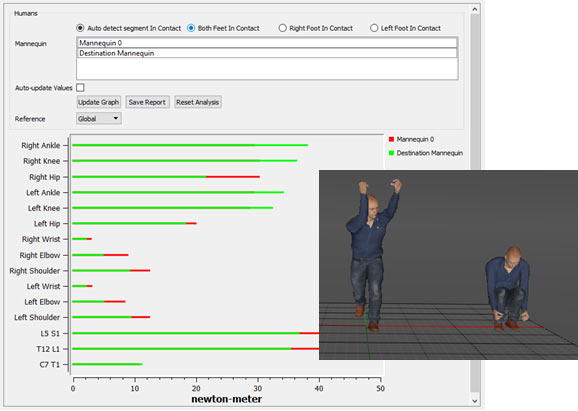
Task: Select Auto detect segment In Contact radio
Action: [x=80, y=28]
